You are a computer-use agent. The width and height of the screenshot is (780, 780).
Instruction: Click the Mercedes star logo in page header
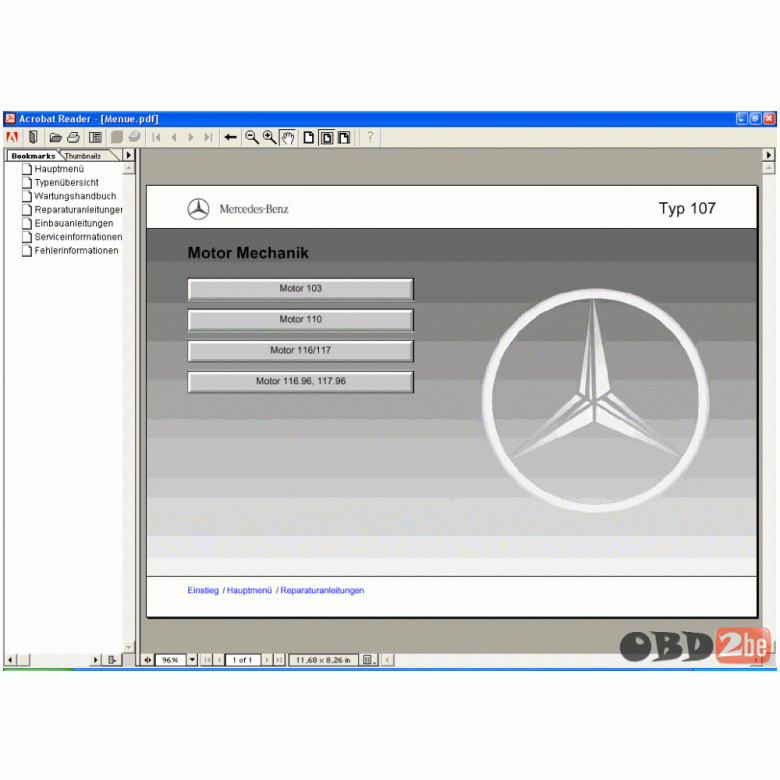[198, 209]
